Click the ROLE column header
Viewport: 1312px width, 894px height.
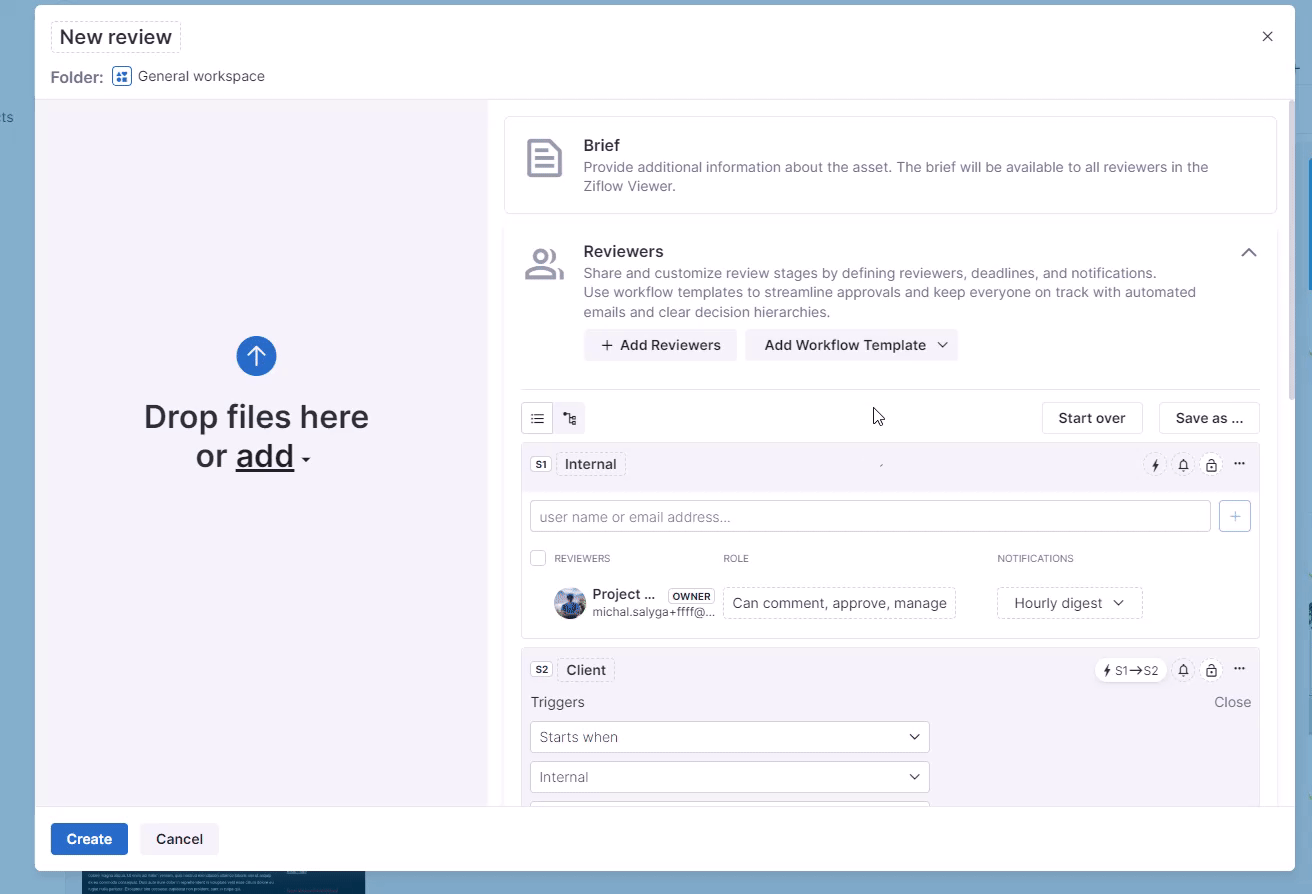736,558
